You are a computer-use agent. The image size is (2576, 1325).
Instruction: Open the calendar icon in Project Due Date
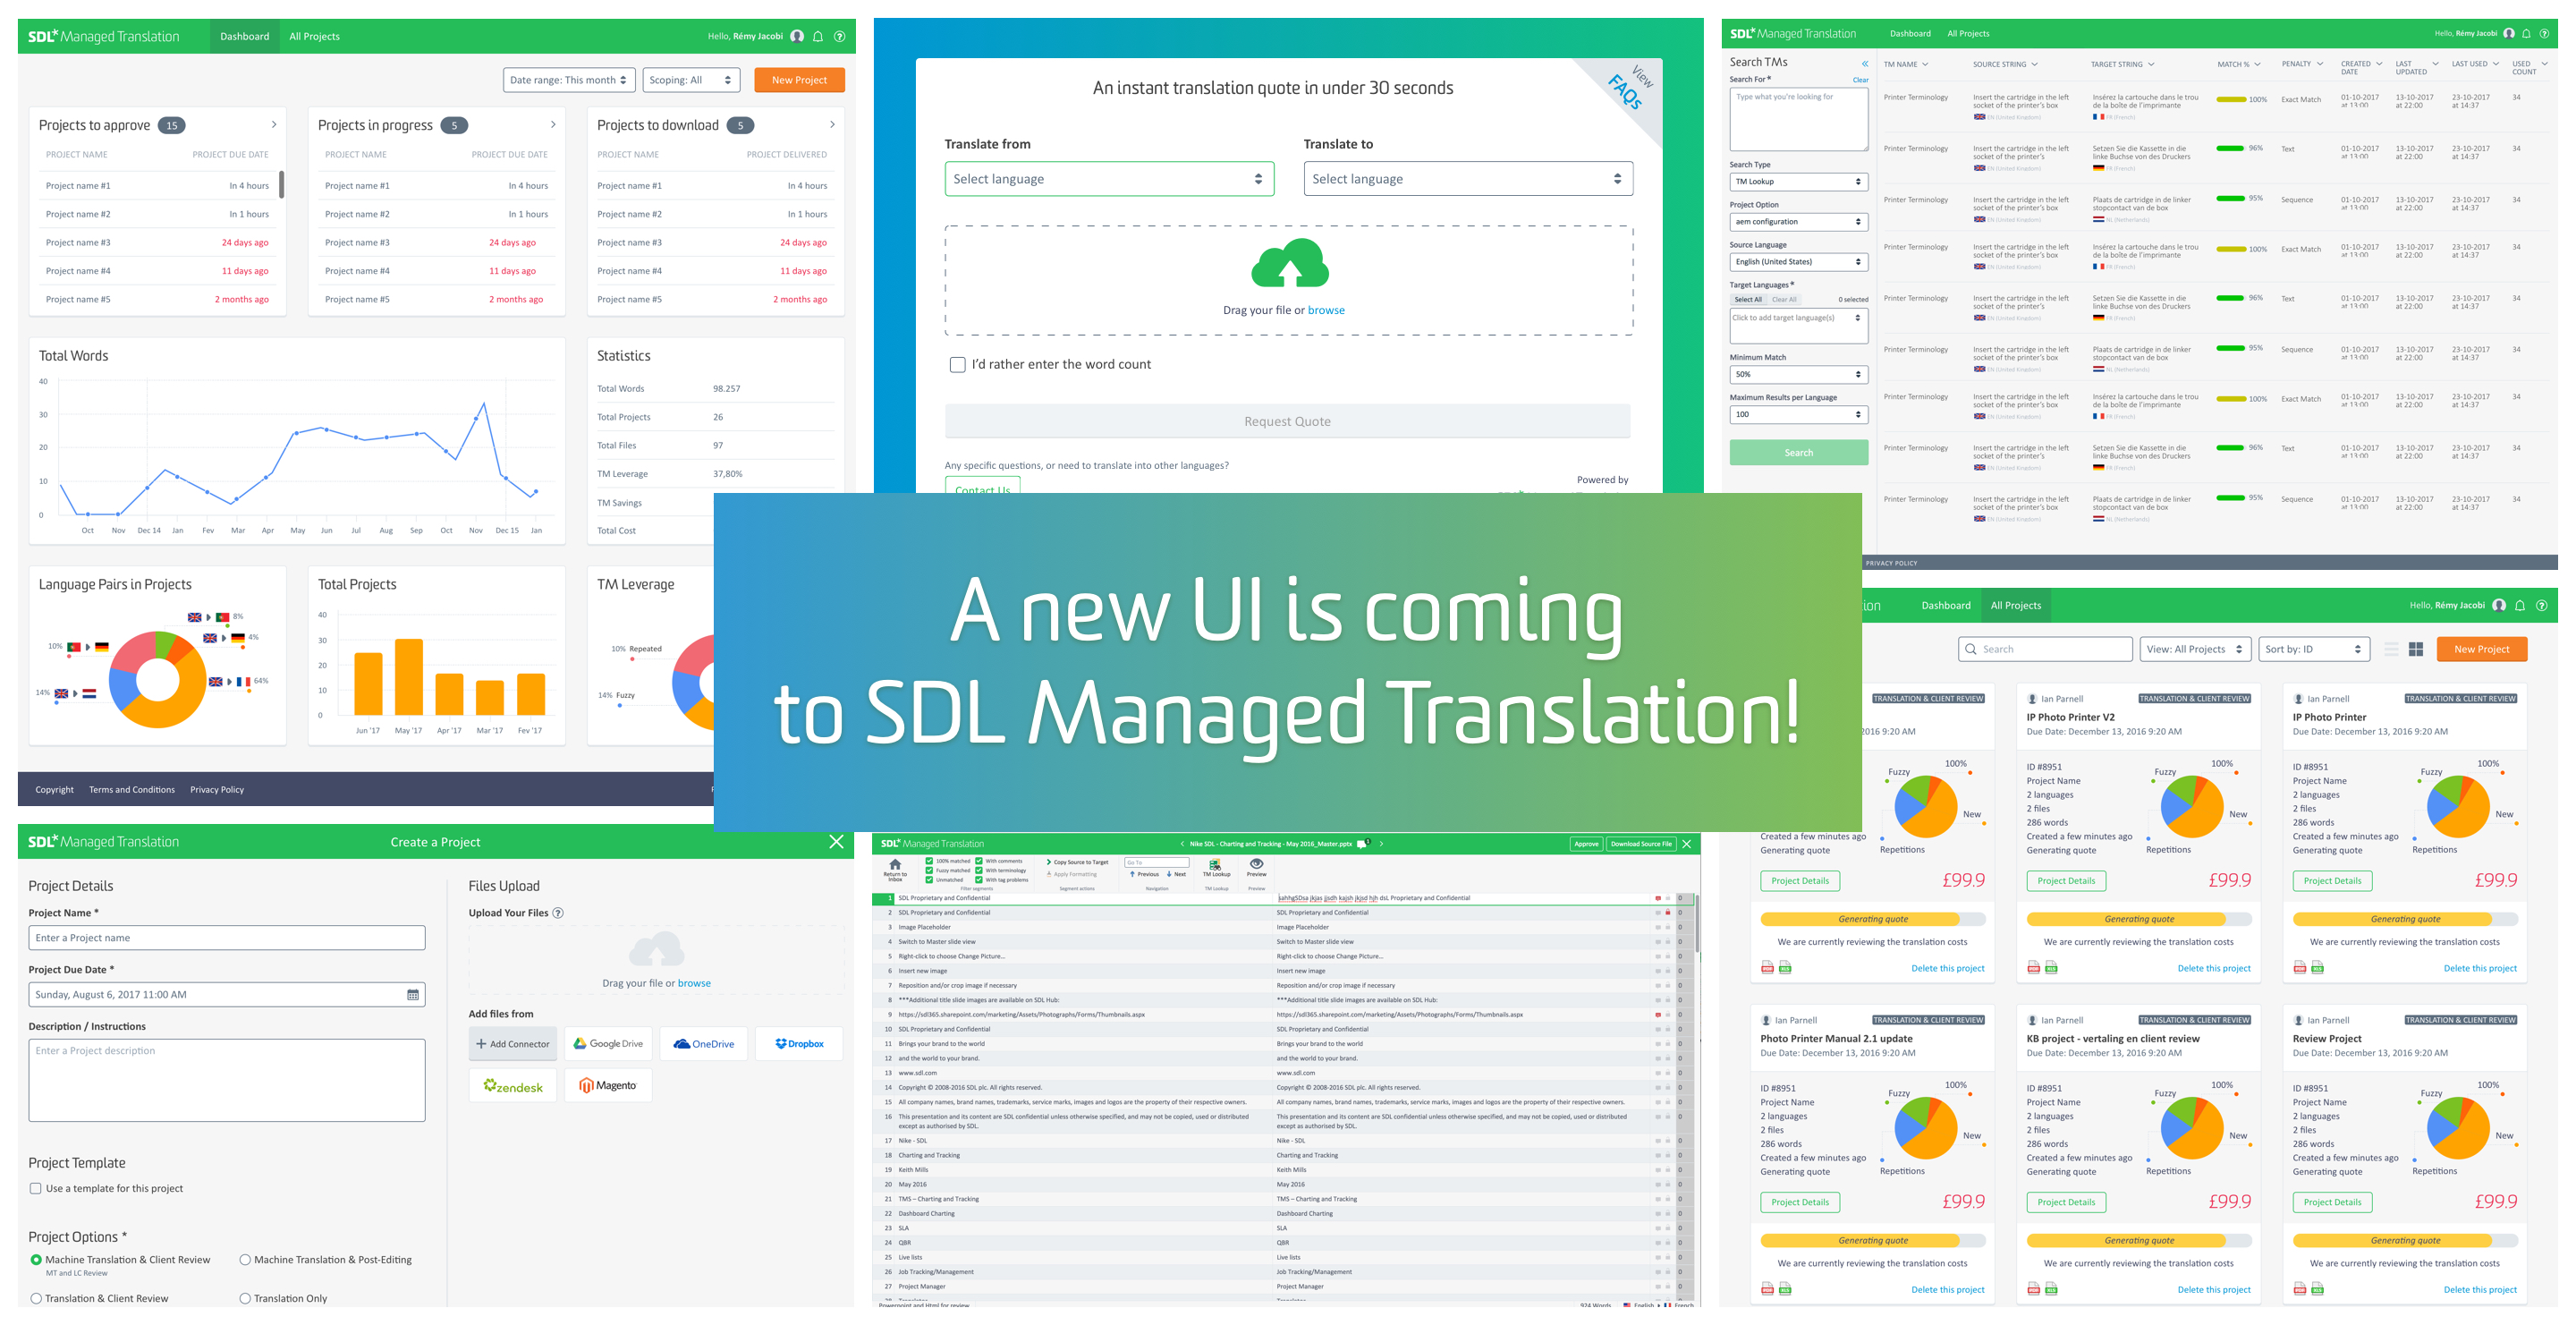point(413,995)
